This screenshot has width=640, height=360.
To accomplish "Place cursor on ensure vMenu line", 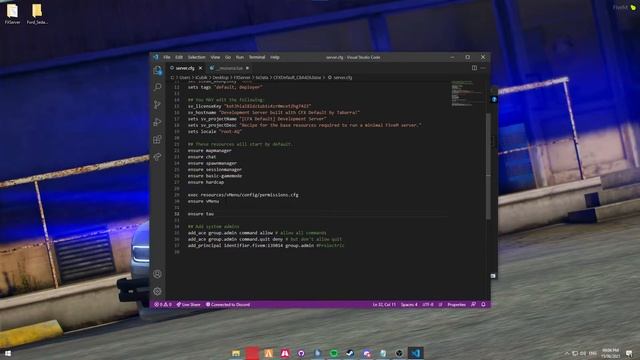I will click(x=203, y=201).
